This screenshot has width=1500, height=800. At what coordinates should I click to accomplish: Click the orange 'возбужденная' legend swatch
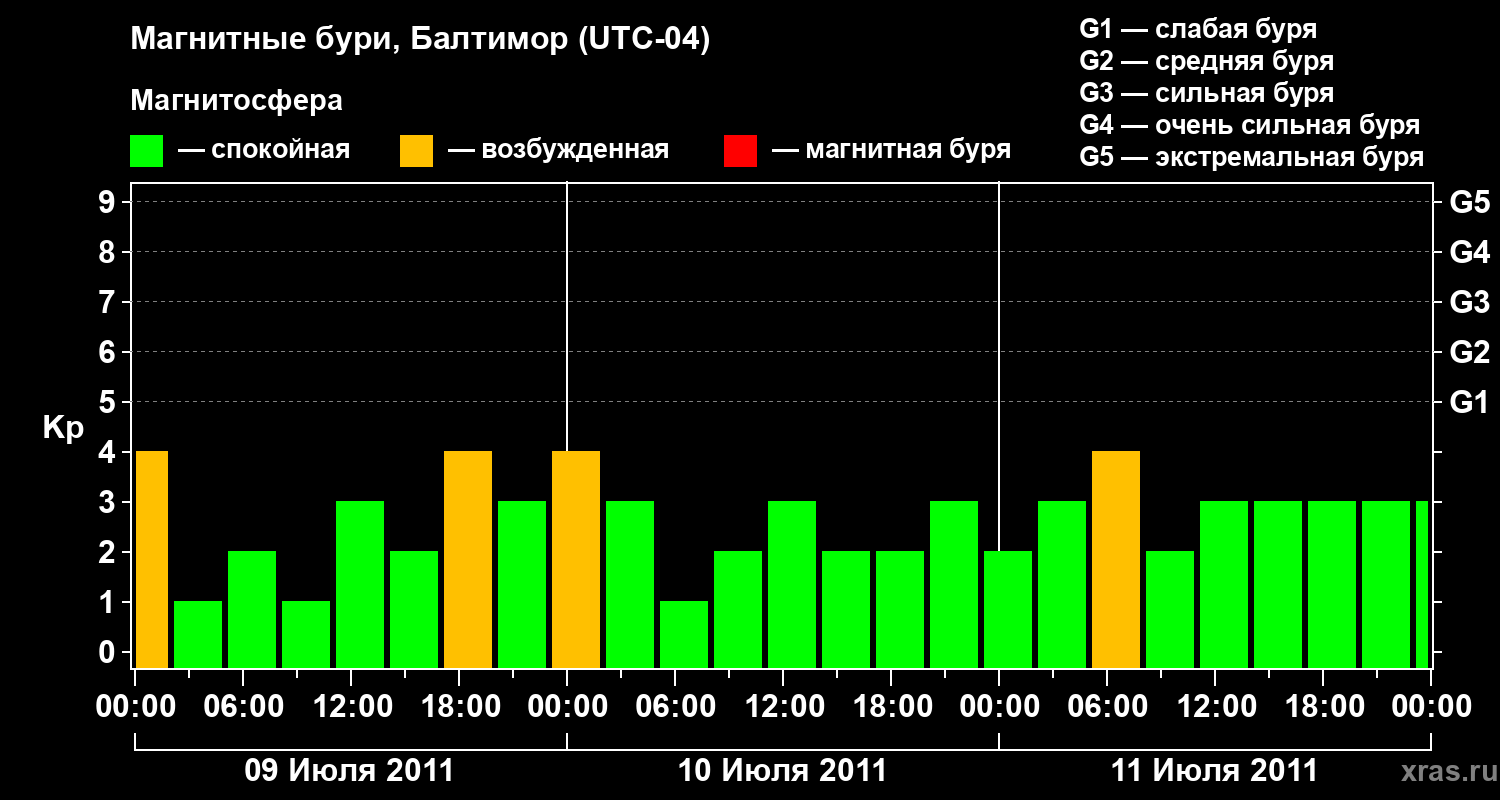click(x=416, y=151)
